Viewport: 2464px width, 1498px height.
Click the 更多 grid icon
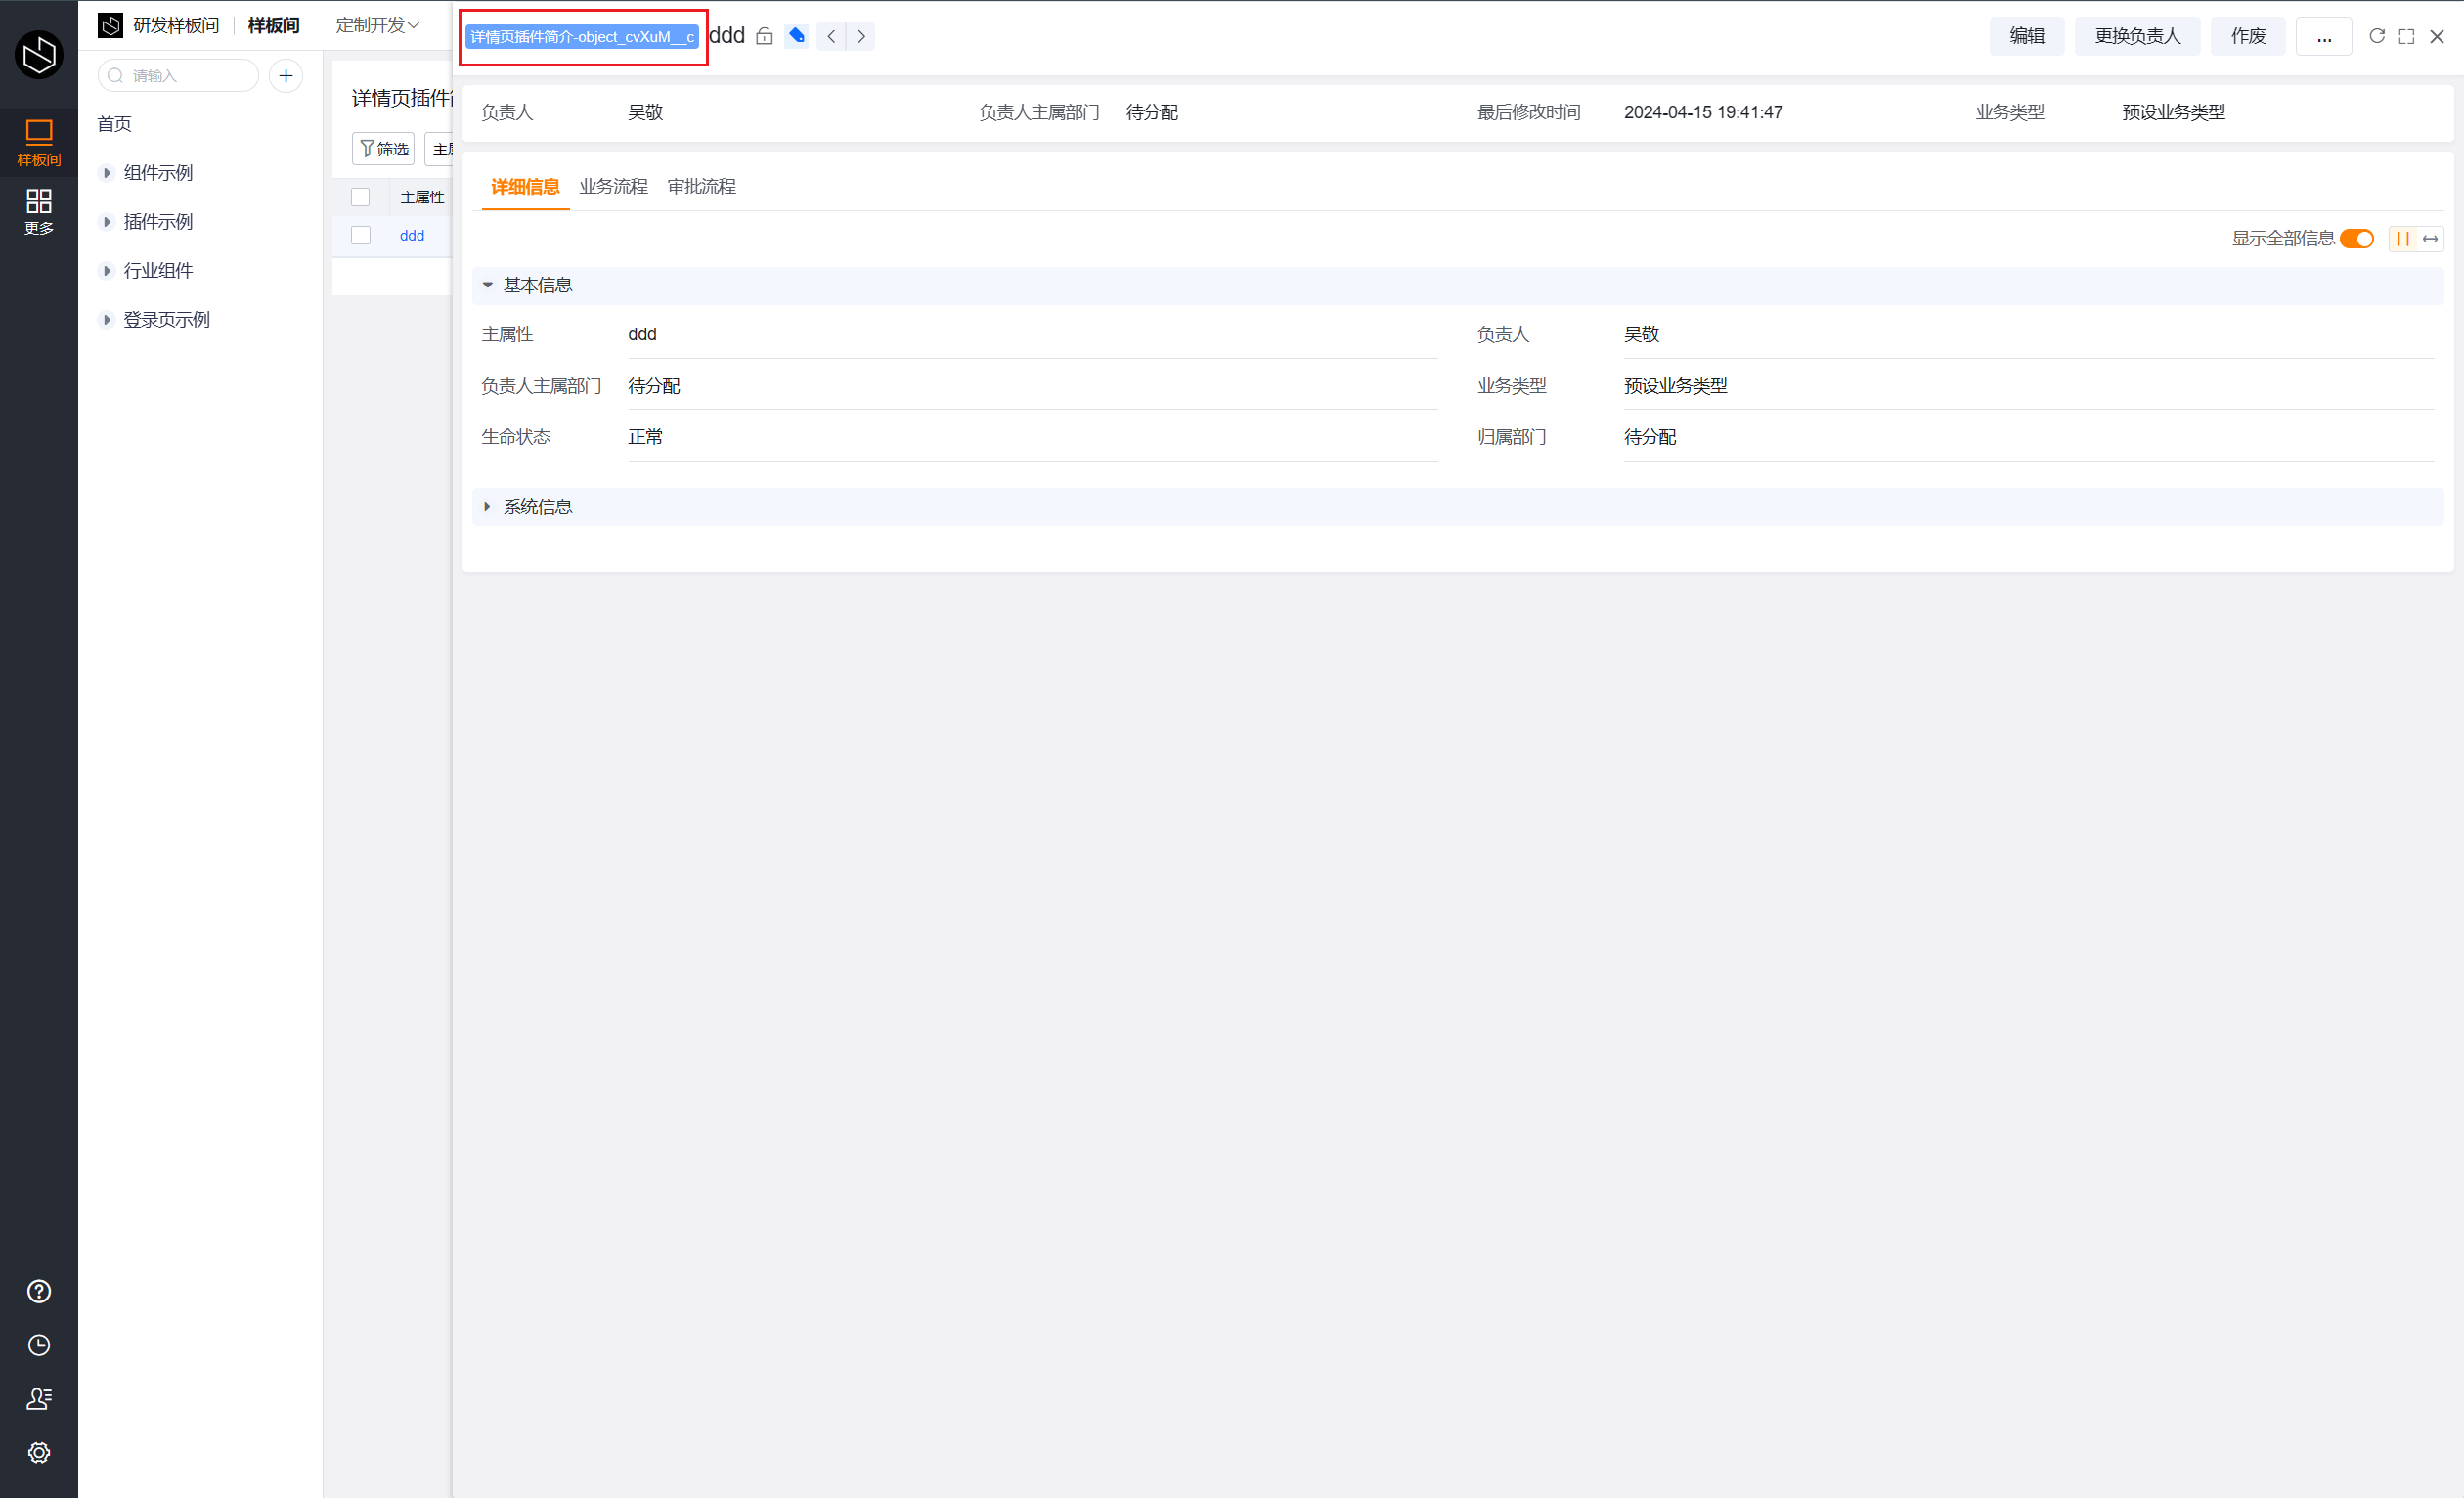point(39,211)
